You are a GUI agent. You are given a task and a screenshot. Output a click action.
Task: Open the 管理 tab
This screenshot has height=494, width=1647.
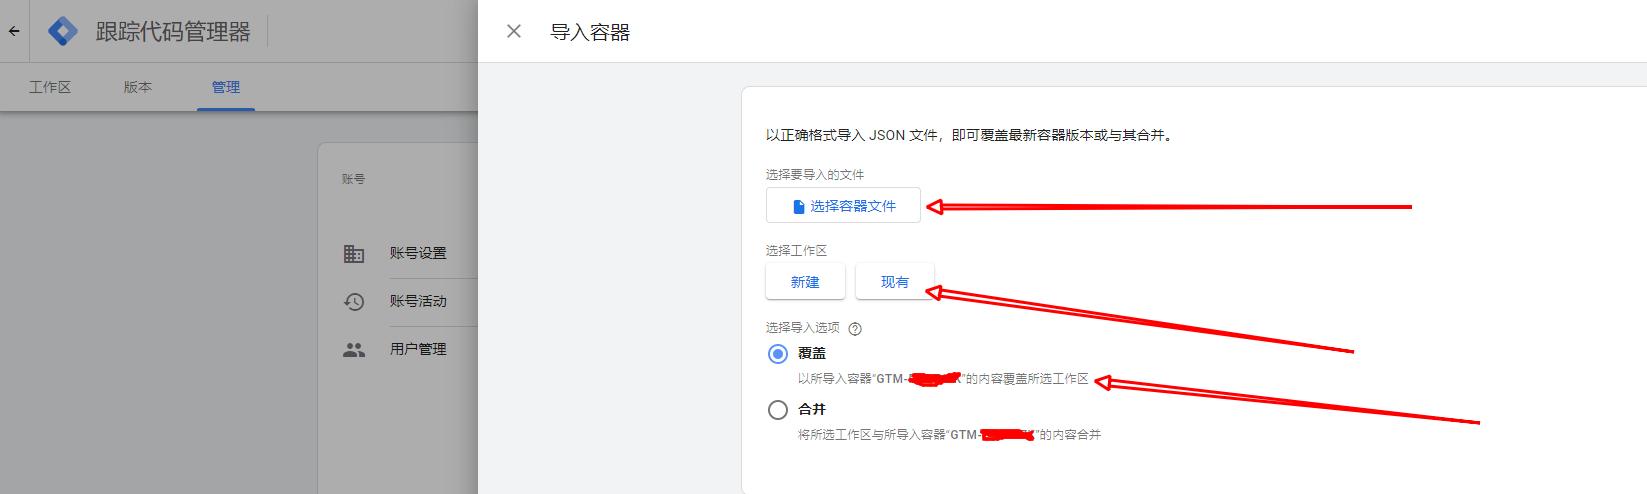[225, 87]
